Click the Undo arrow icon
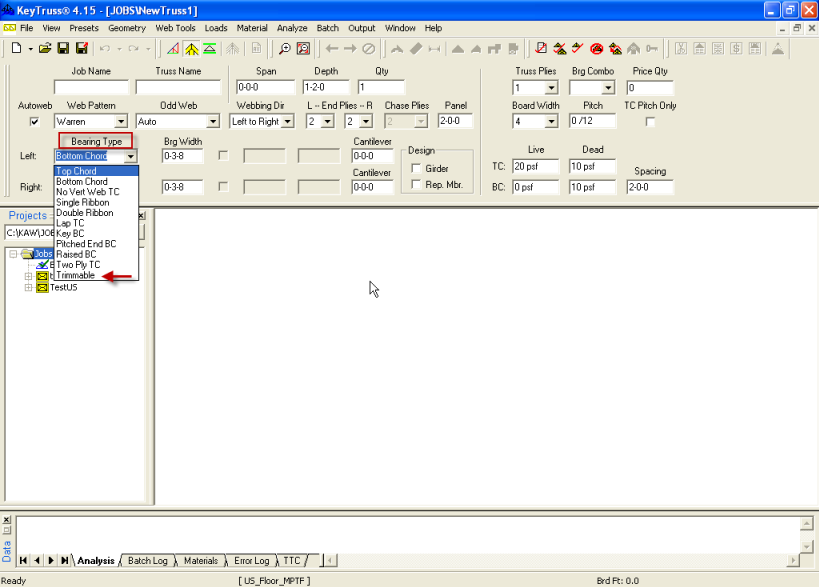The image size is (819, 587). [x=105, y=49]
